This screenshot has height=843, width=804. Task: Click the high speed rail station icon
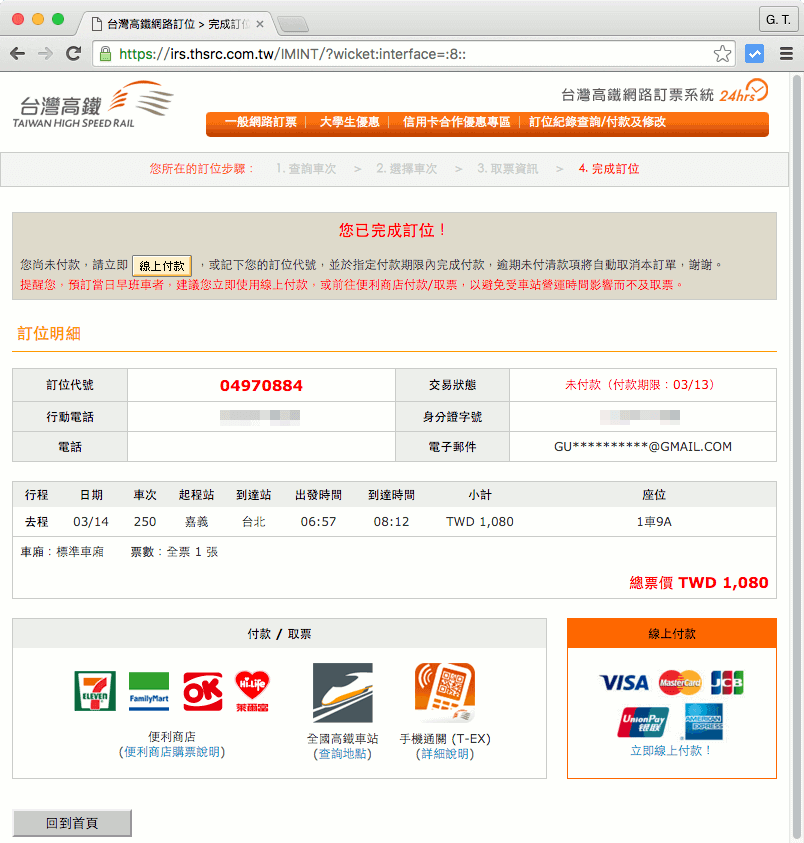coord(342,693)
